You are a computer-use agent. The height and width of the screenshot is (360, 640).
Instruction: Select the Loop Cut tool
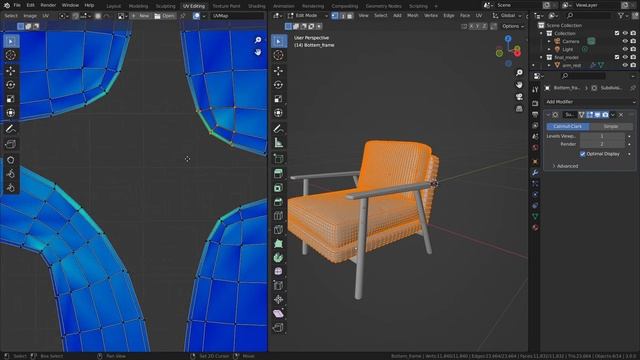point(278,216)
